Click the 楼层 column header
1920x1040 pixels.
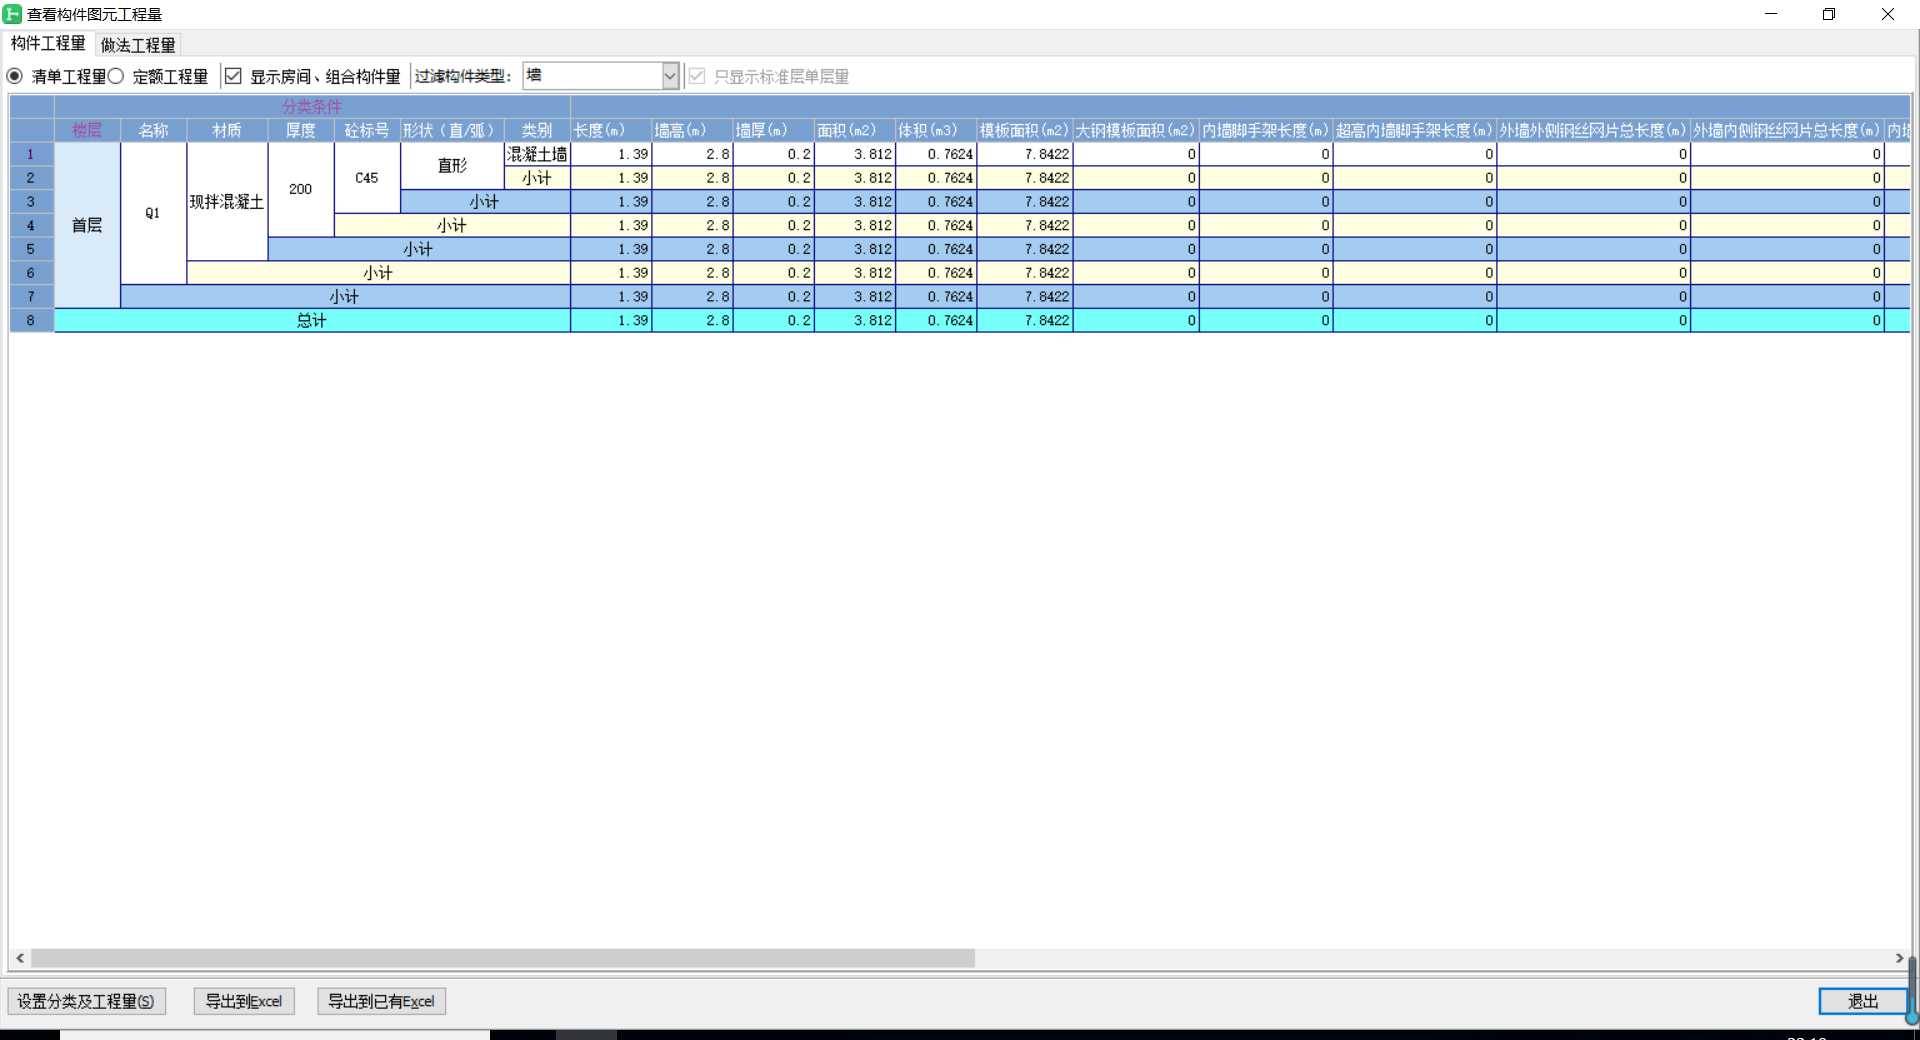[x=87, y=130]
